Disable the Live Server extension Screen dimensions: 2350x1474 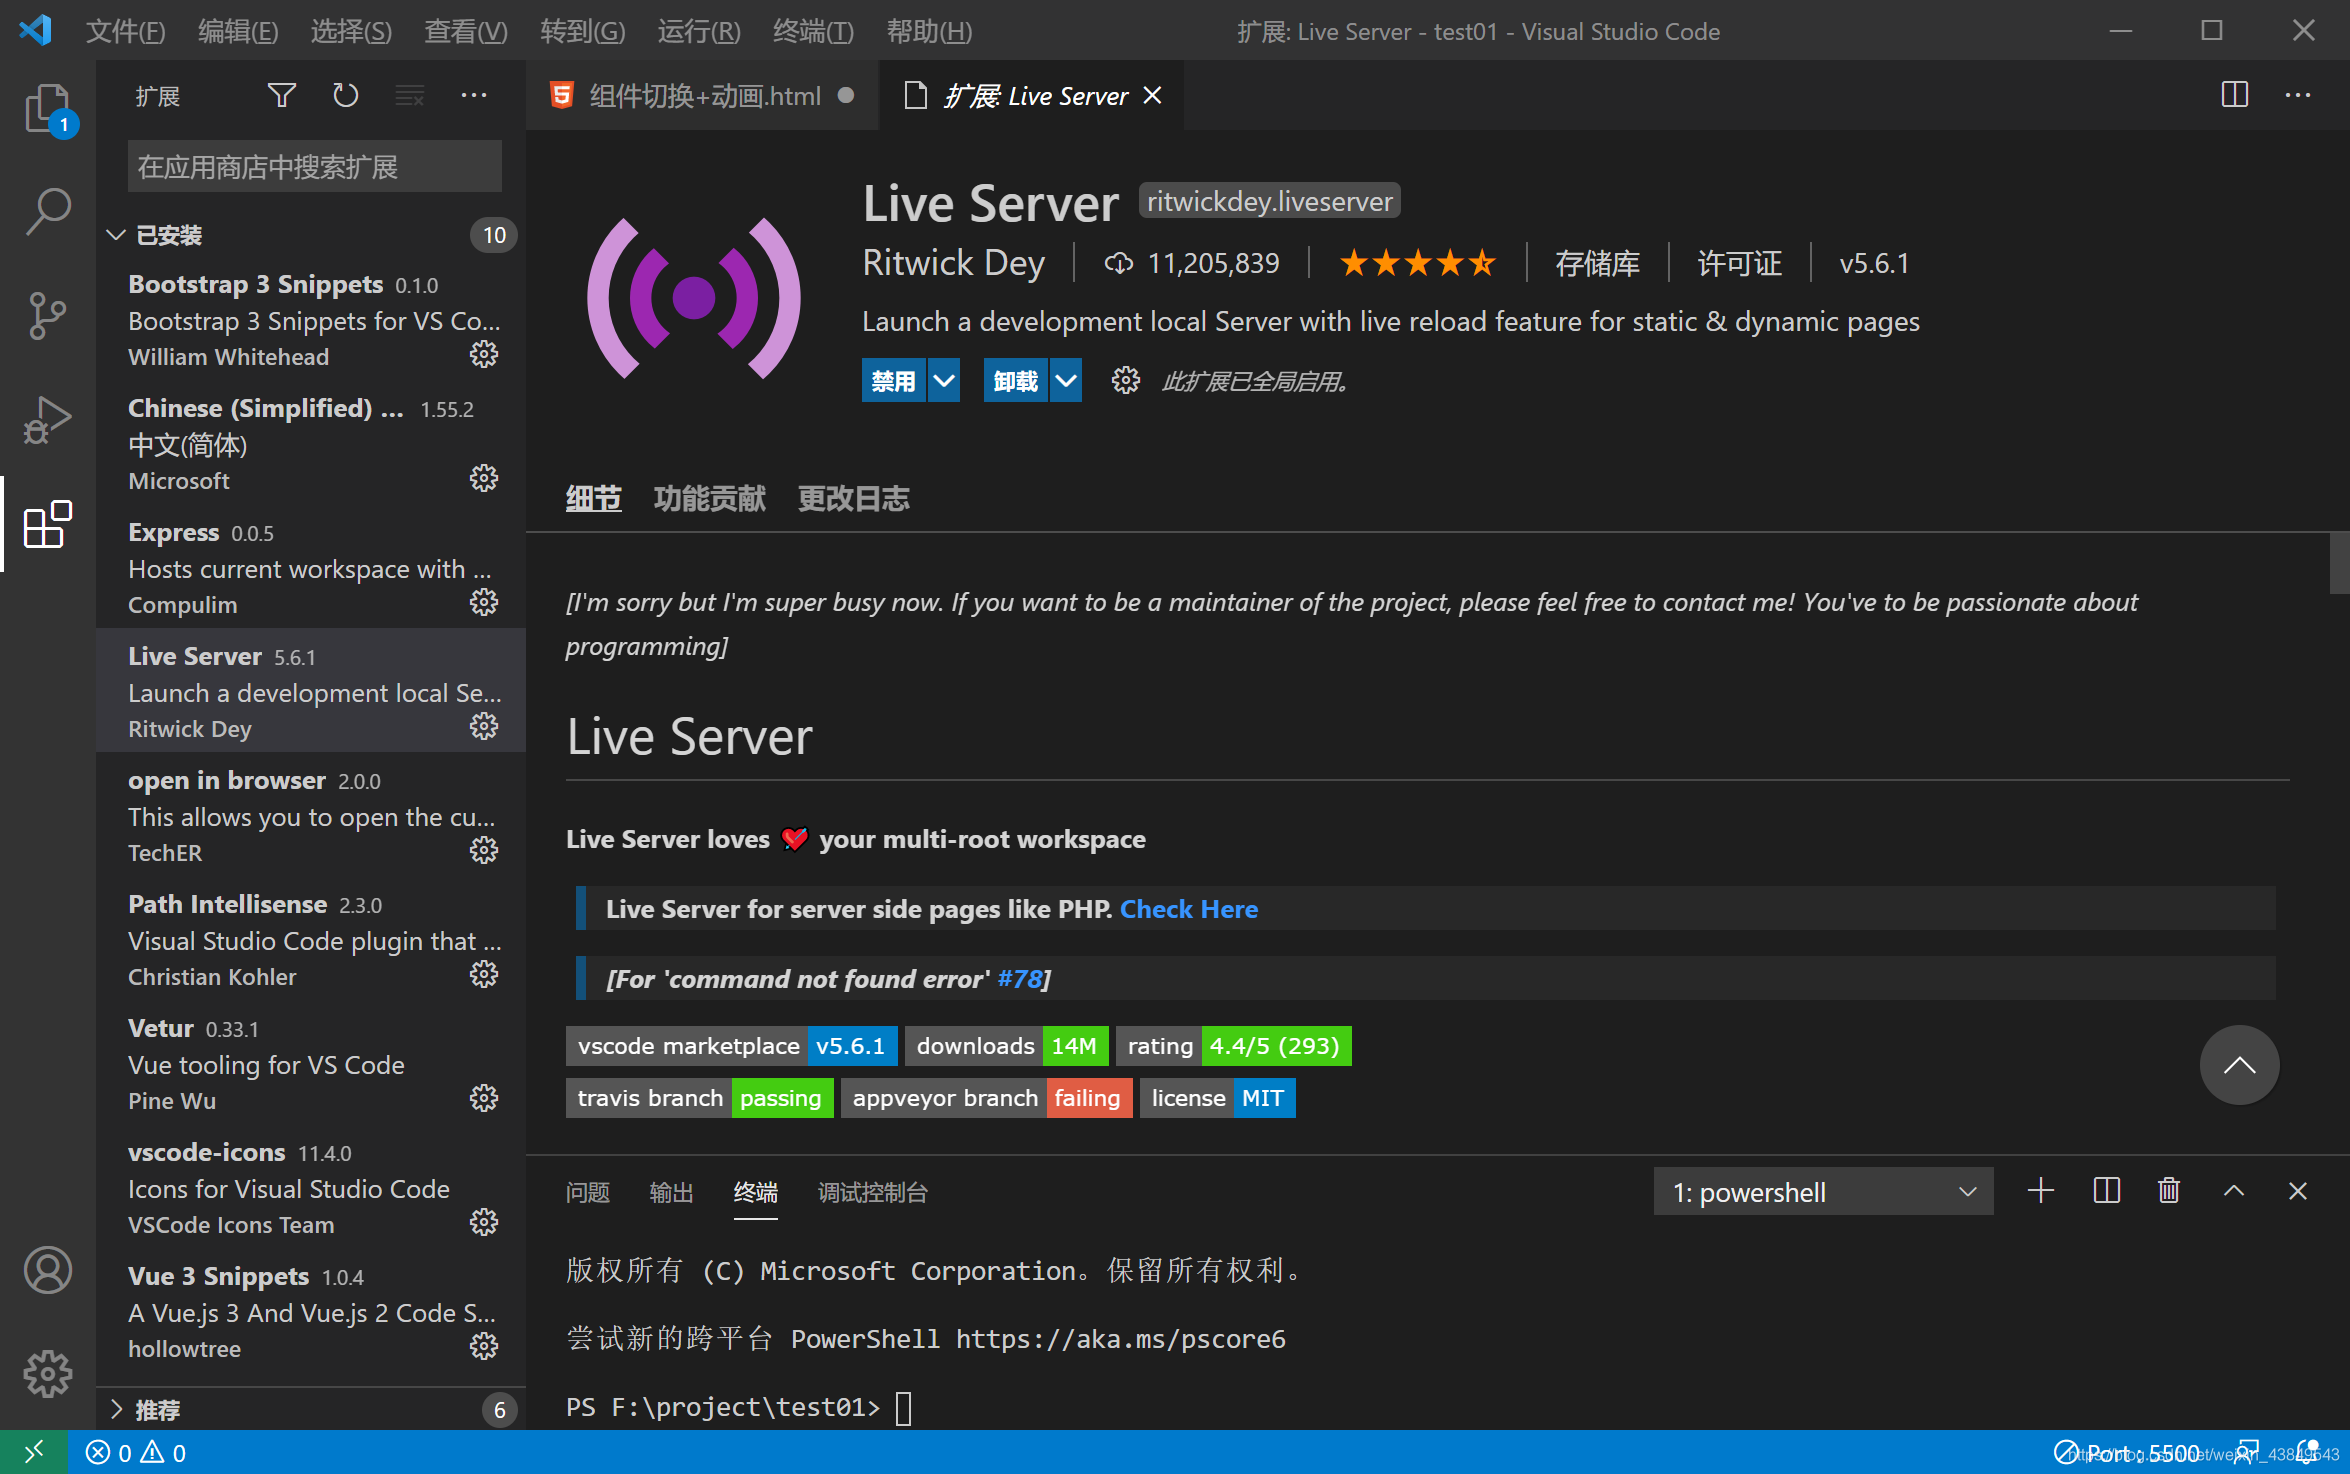coord(893,381)
